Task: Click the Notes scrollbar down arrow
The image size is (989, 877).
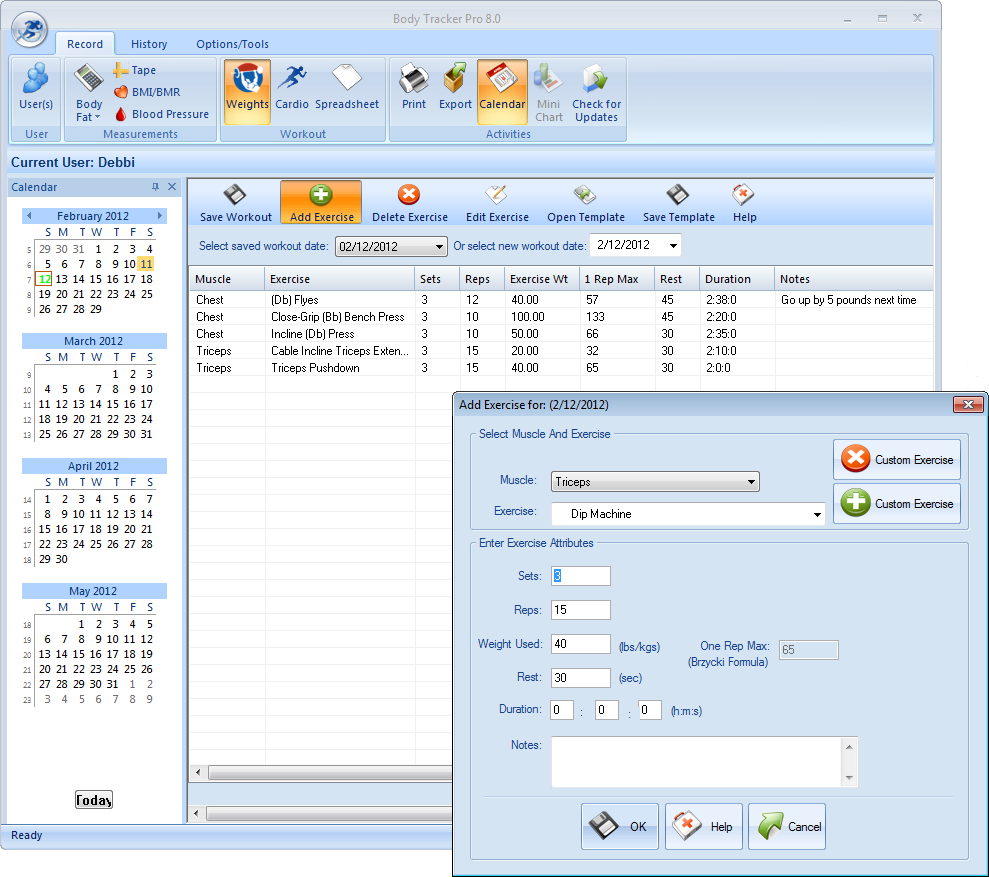Action: point(849,778)
